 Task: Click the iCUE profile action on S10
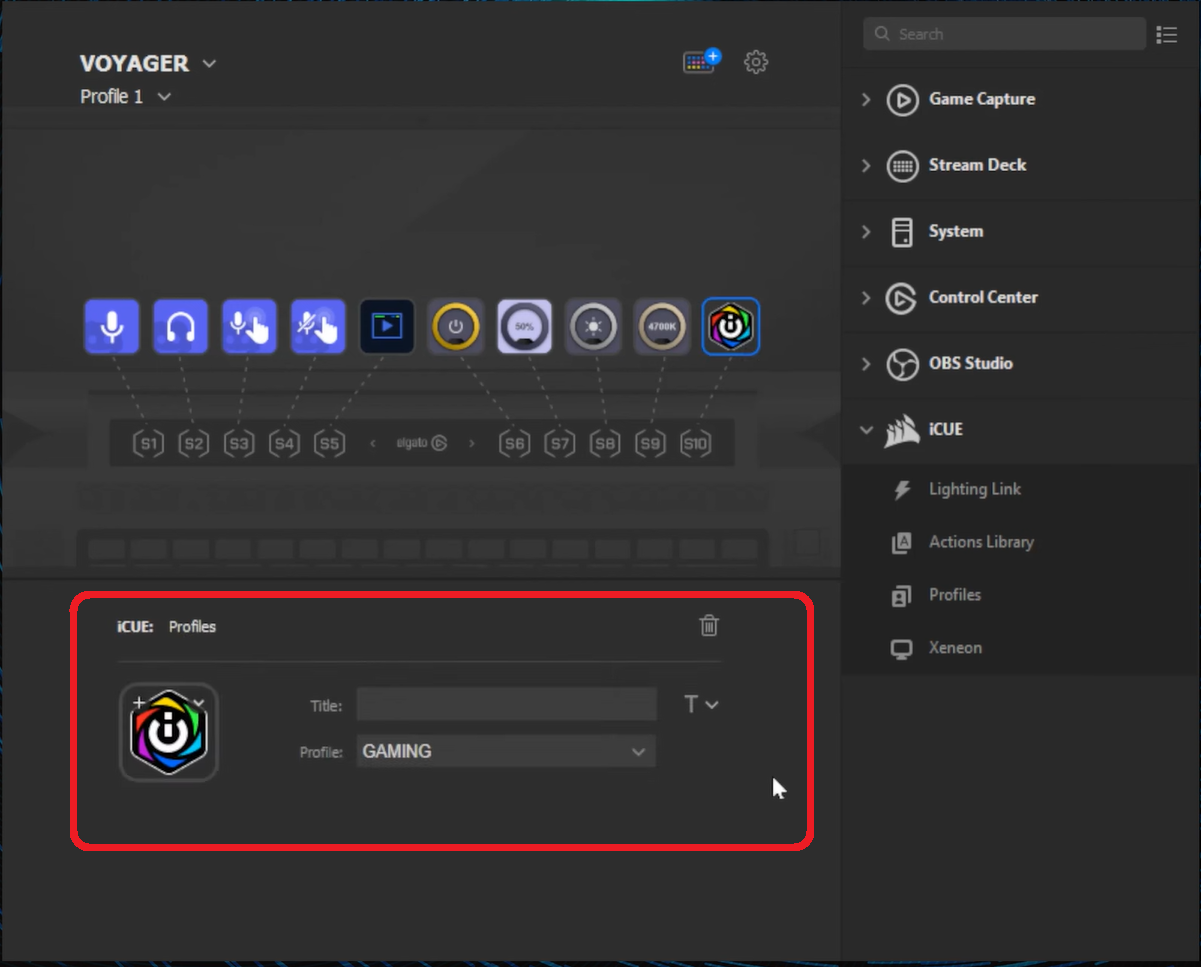click(x=730, y=326)
